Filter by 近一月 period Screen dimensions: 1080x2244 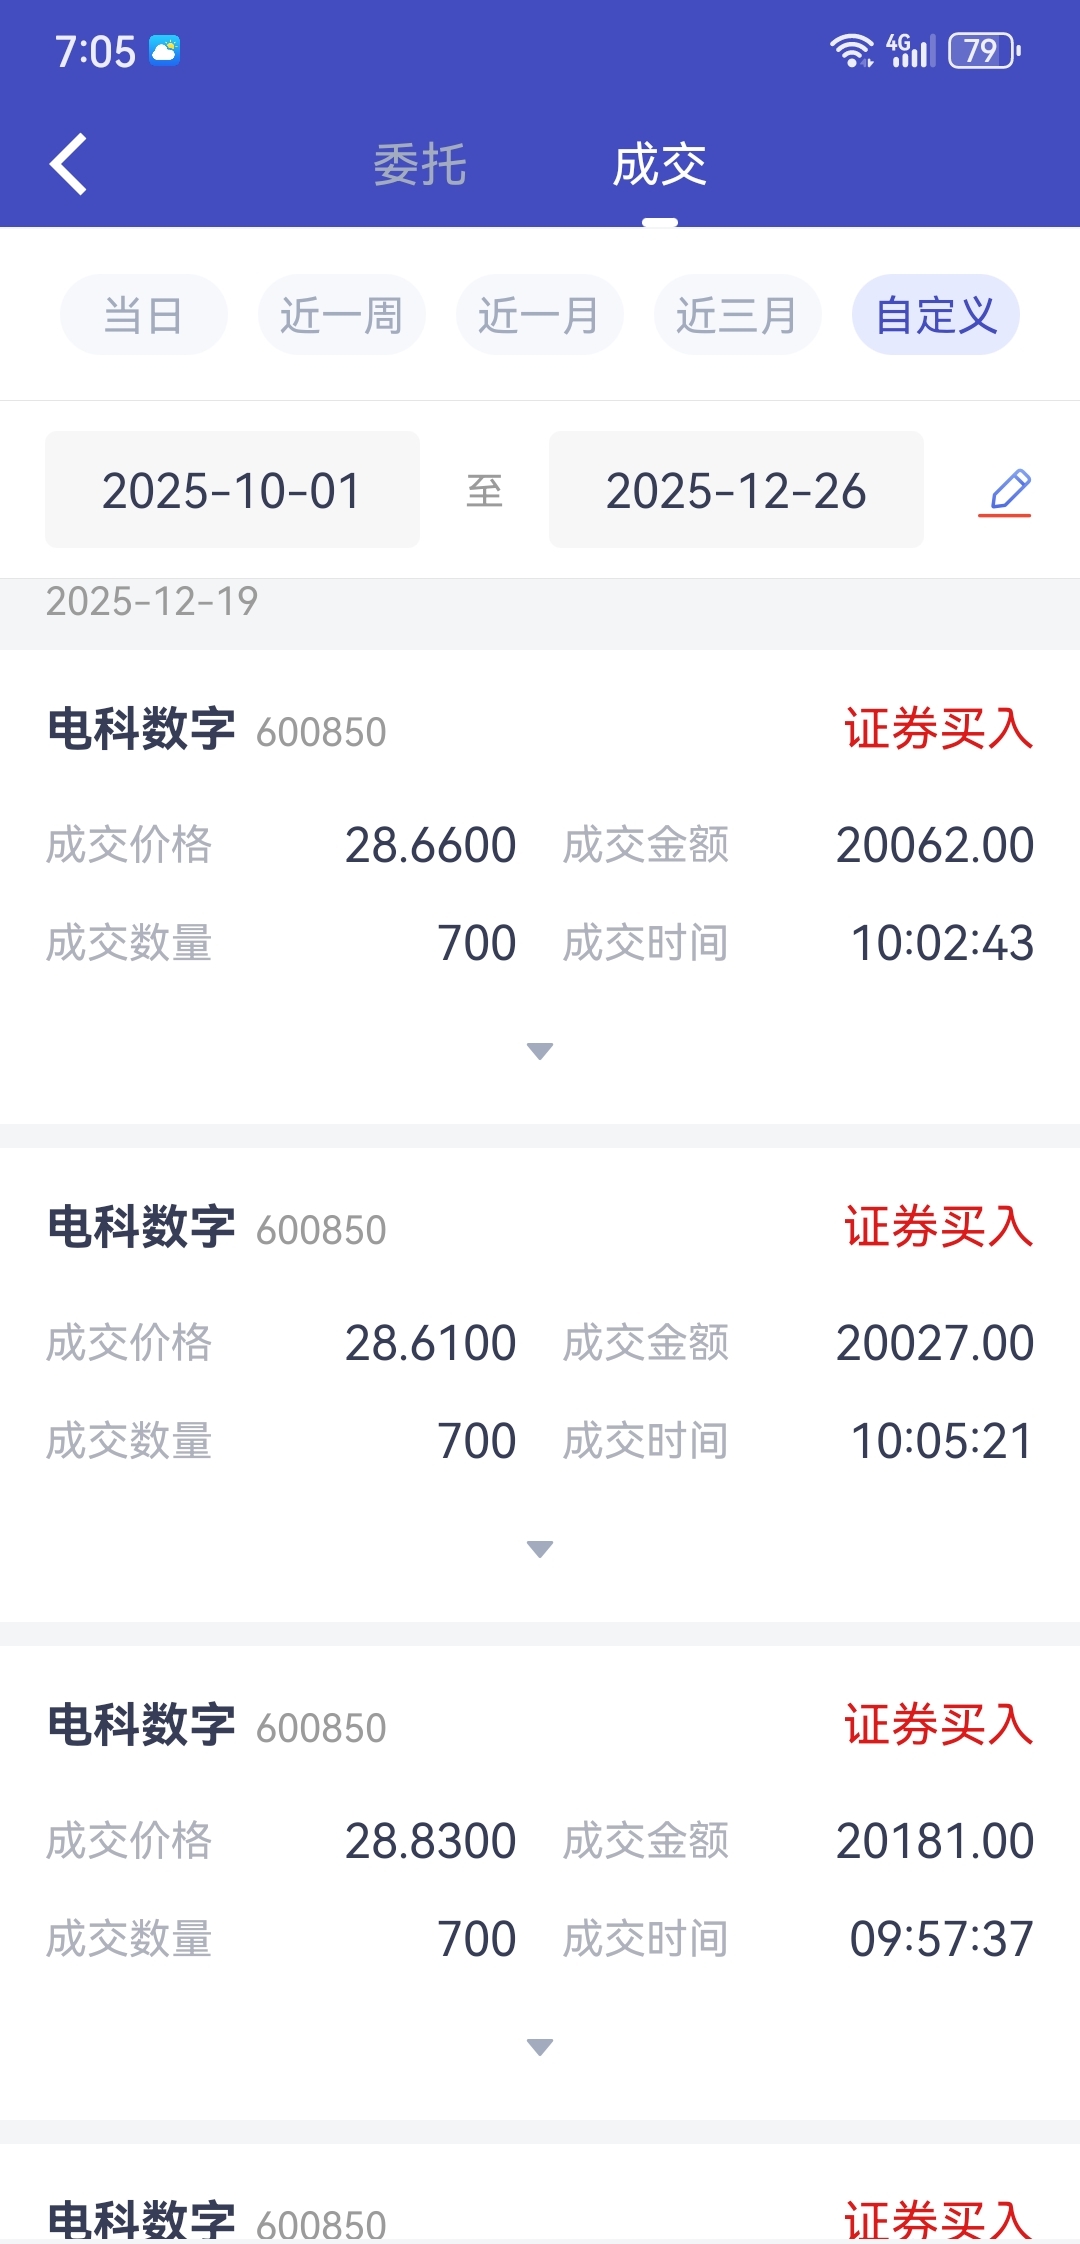click(539, 315)
